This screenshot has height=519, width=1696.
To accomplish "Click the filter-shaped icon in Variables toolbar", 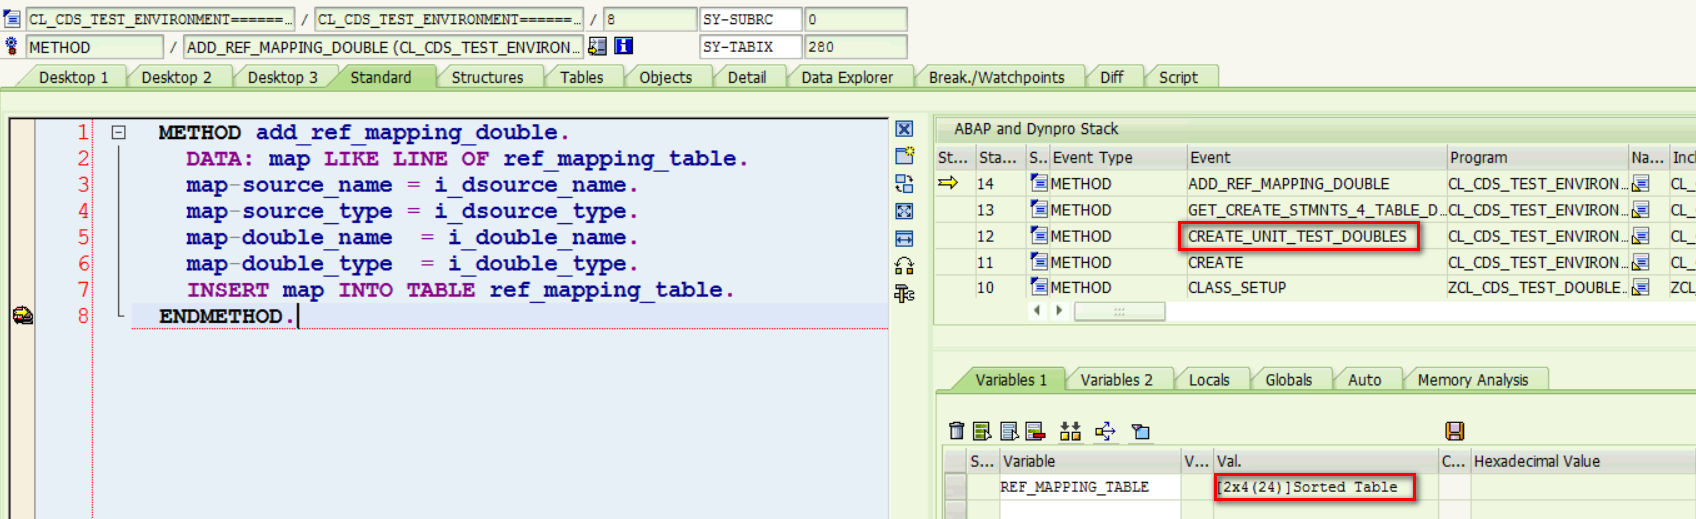I will coord(1140,431).
